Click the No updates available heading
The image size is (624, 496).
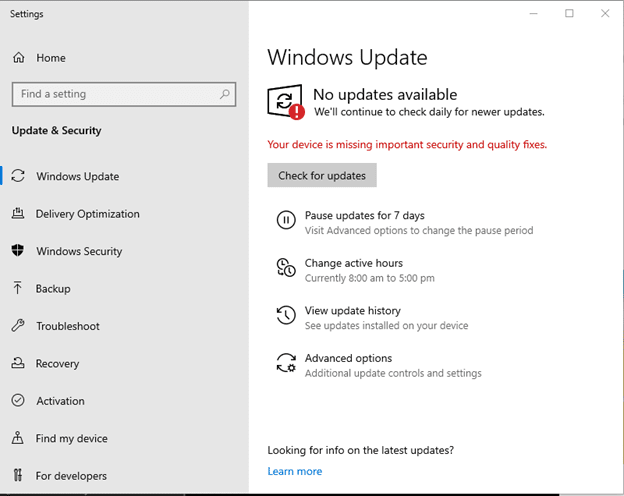(x=385, y=95)
